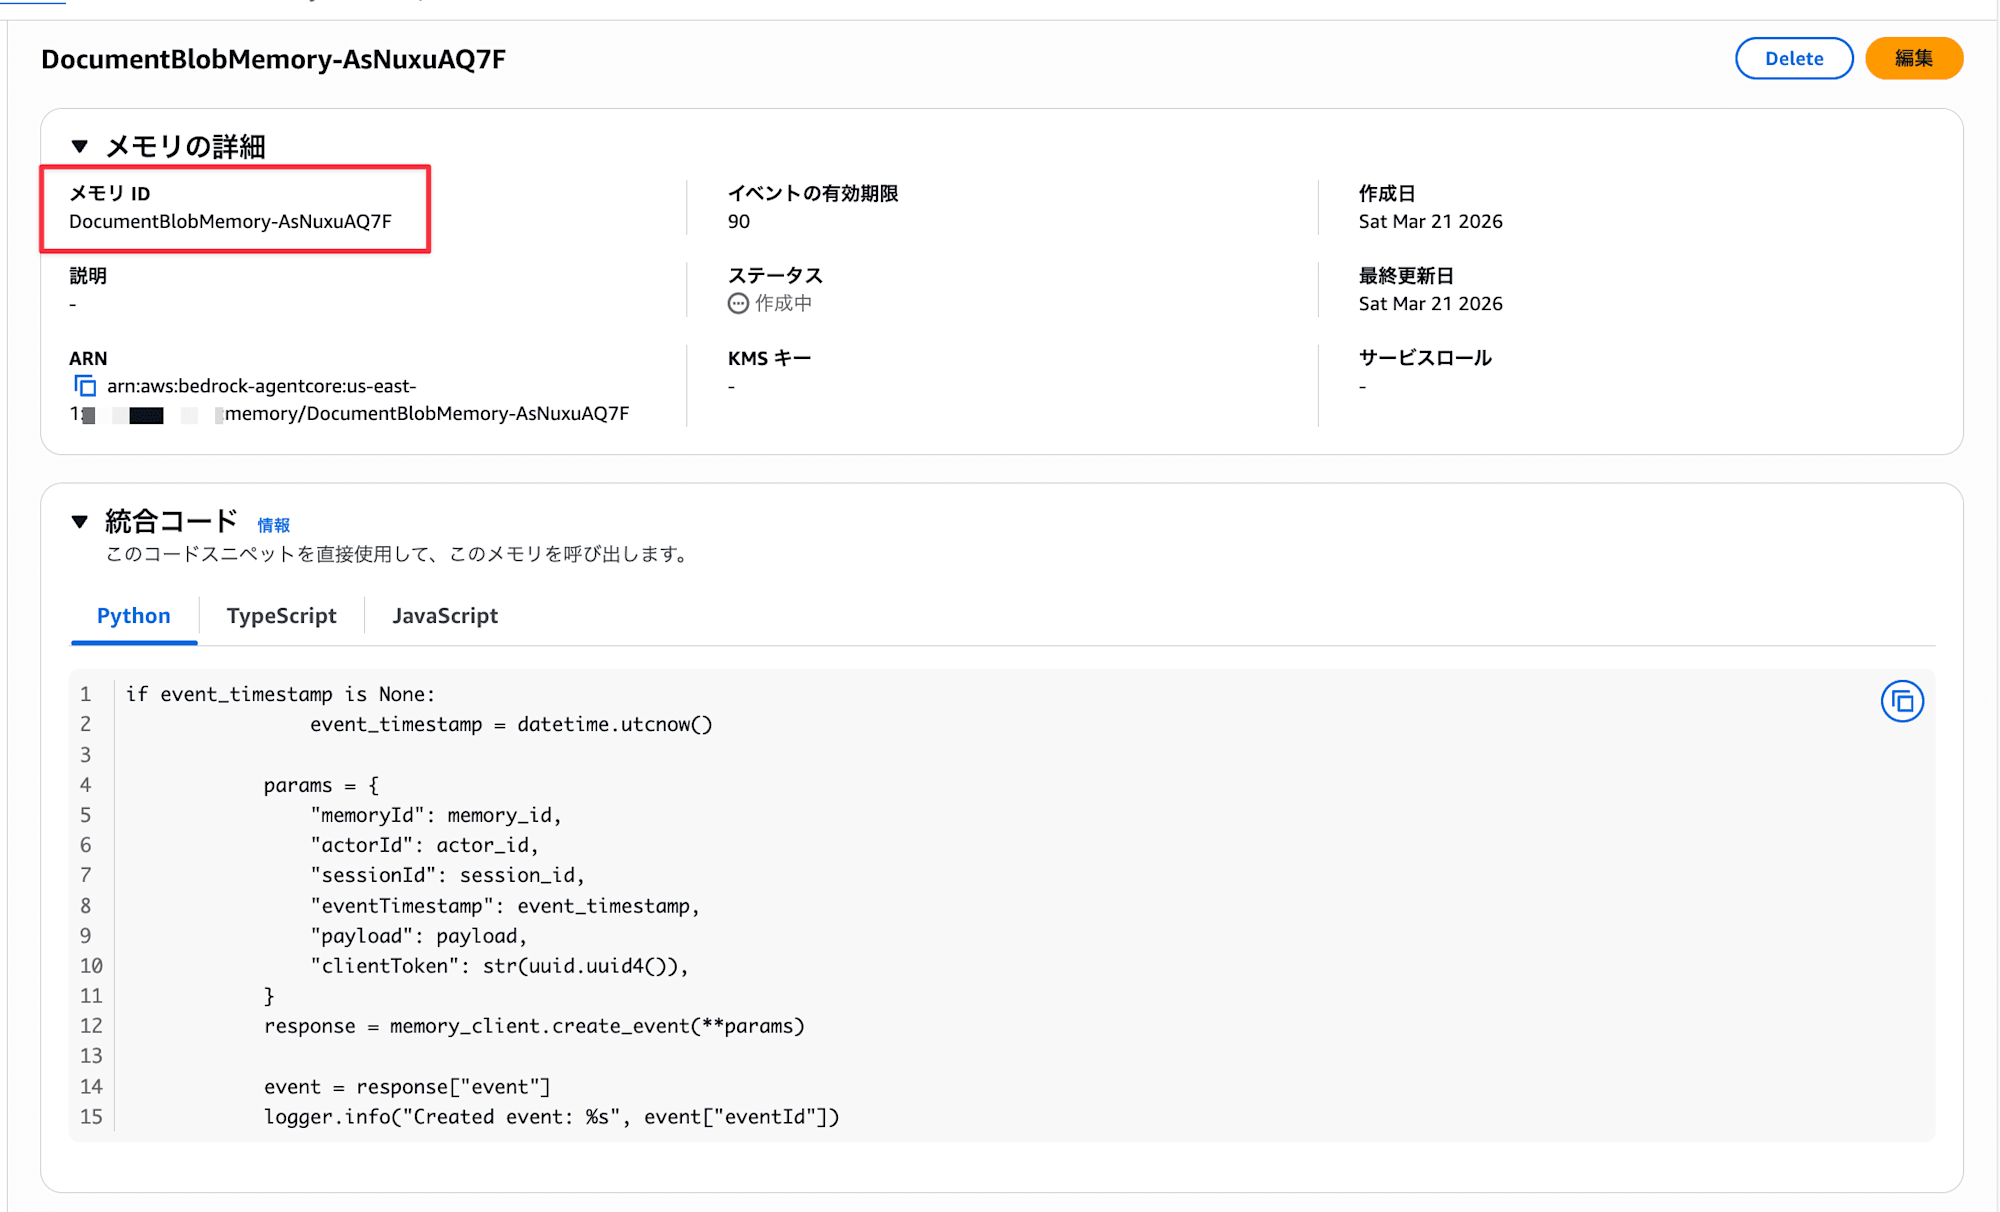Click the メモリ ID value text

click(230, 222)
